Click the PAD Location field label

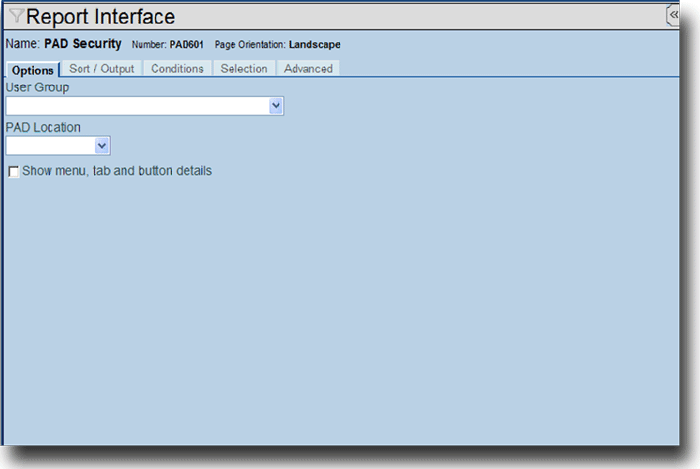(x=43, y=128)
